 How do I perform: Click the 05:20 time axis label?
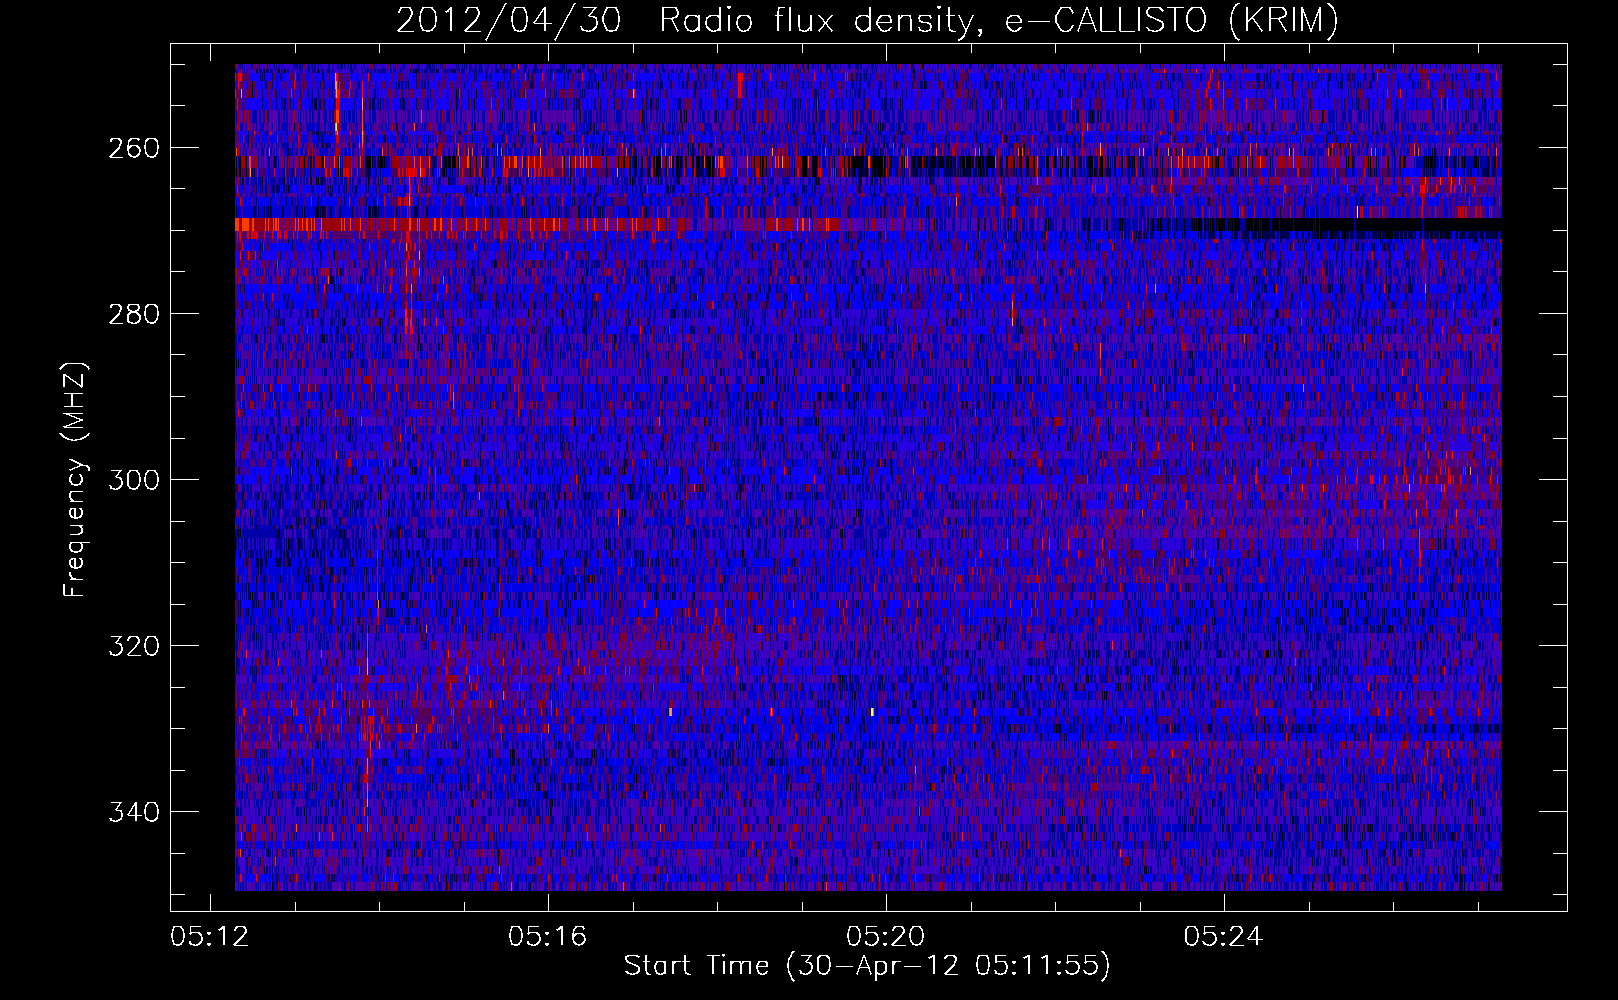pos(885,937)
